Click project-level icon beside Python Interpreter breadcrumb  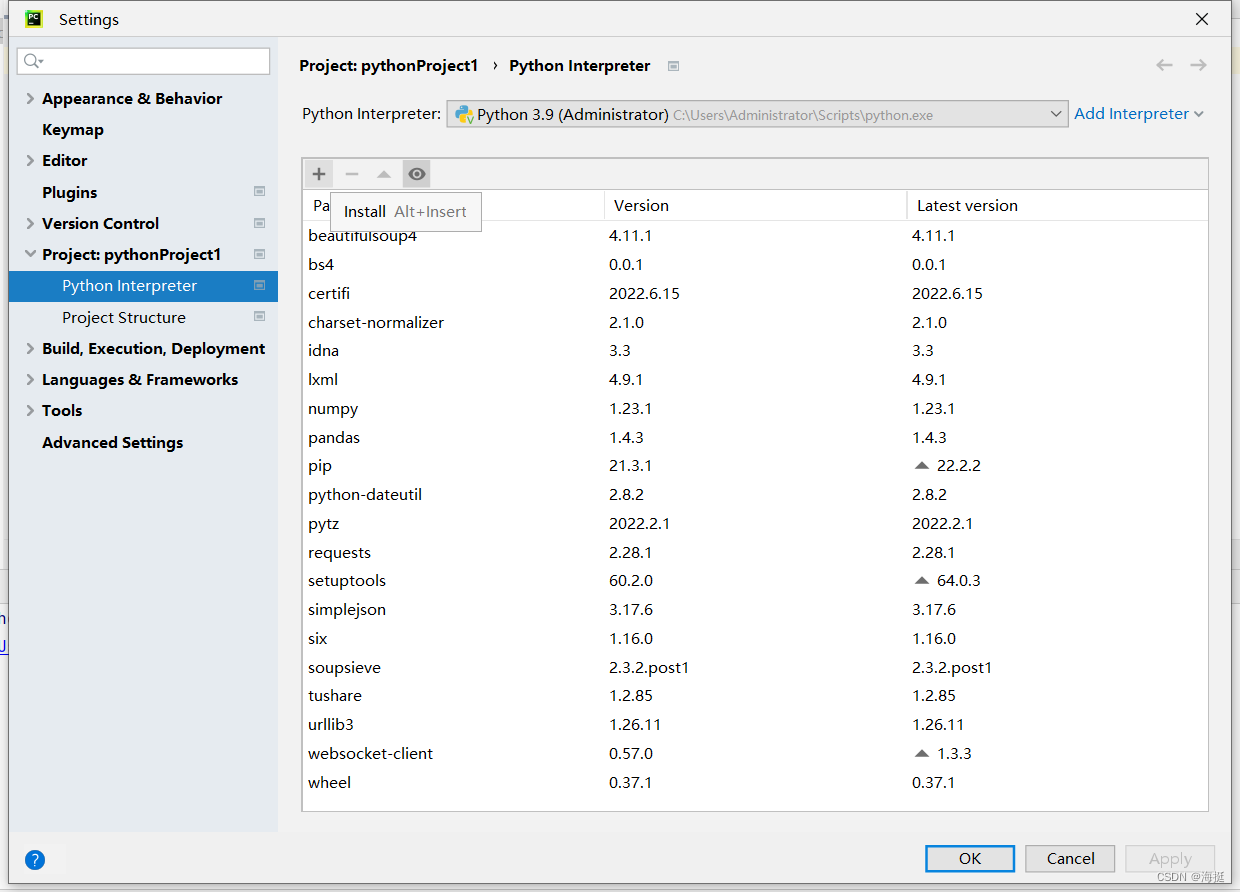673,66
